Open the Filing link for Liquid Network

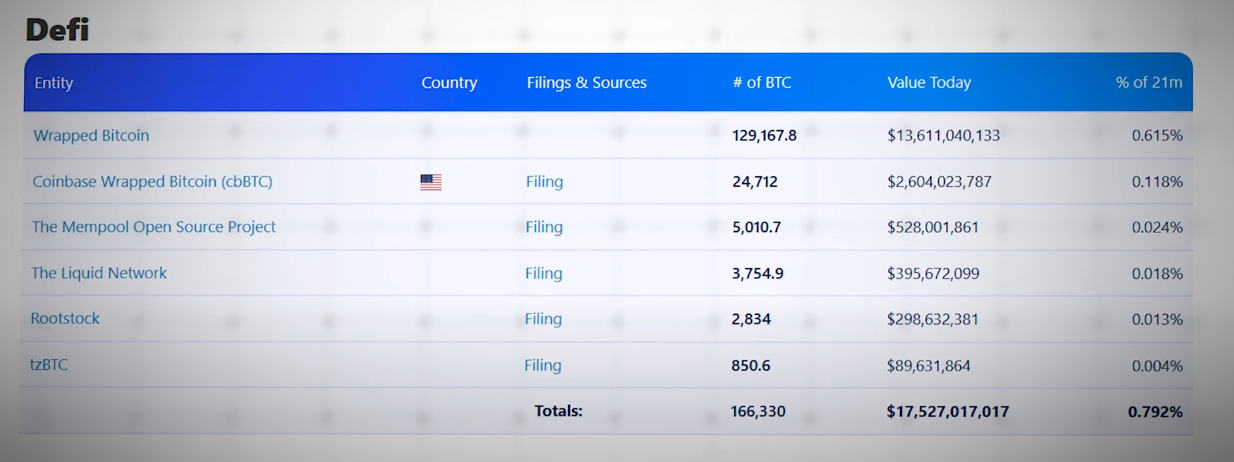tap(544, 273)
